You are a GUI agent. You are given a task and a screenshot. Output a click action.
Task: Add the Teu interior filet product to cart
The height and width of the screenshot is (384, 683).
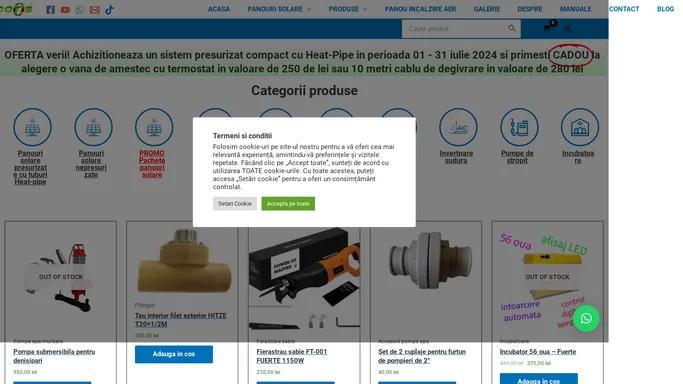[x=174, y=354]
